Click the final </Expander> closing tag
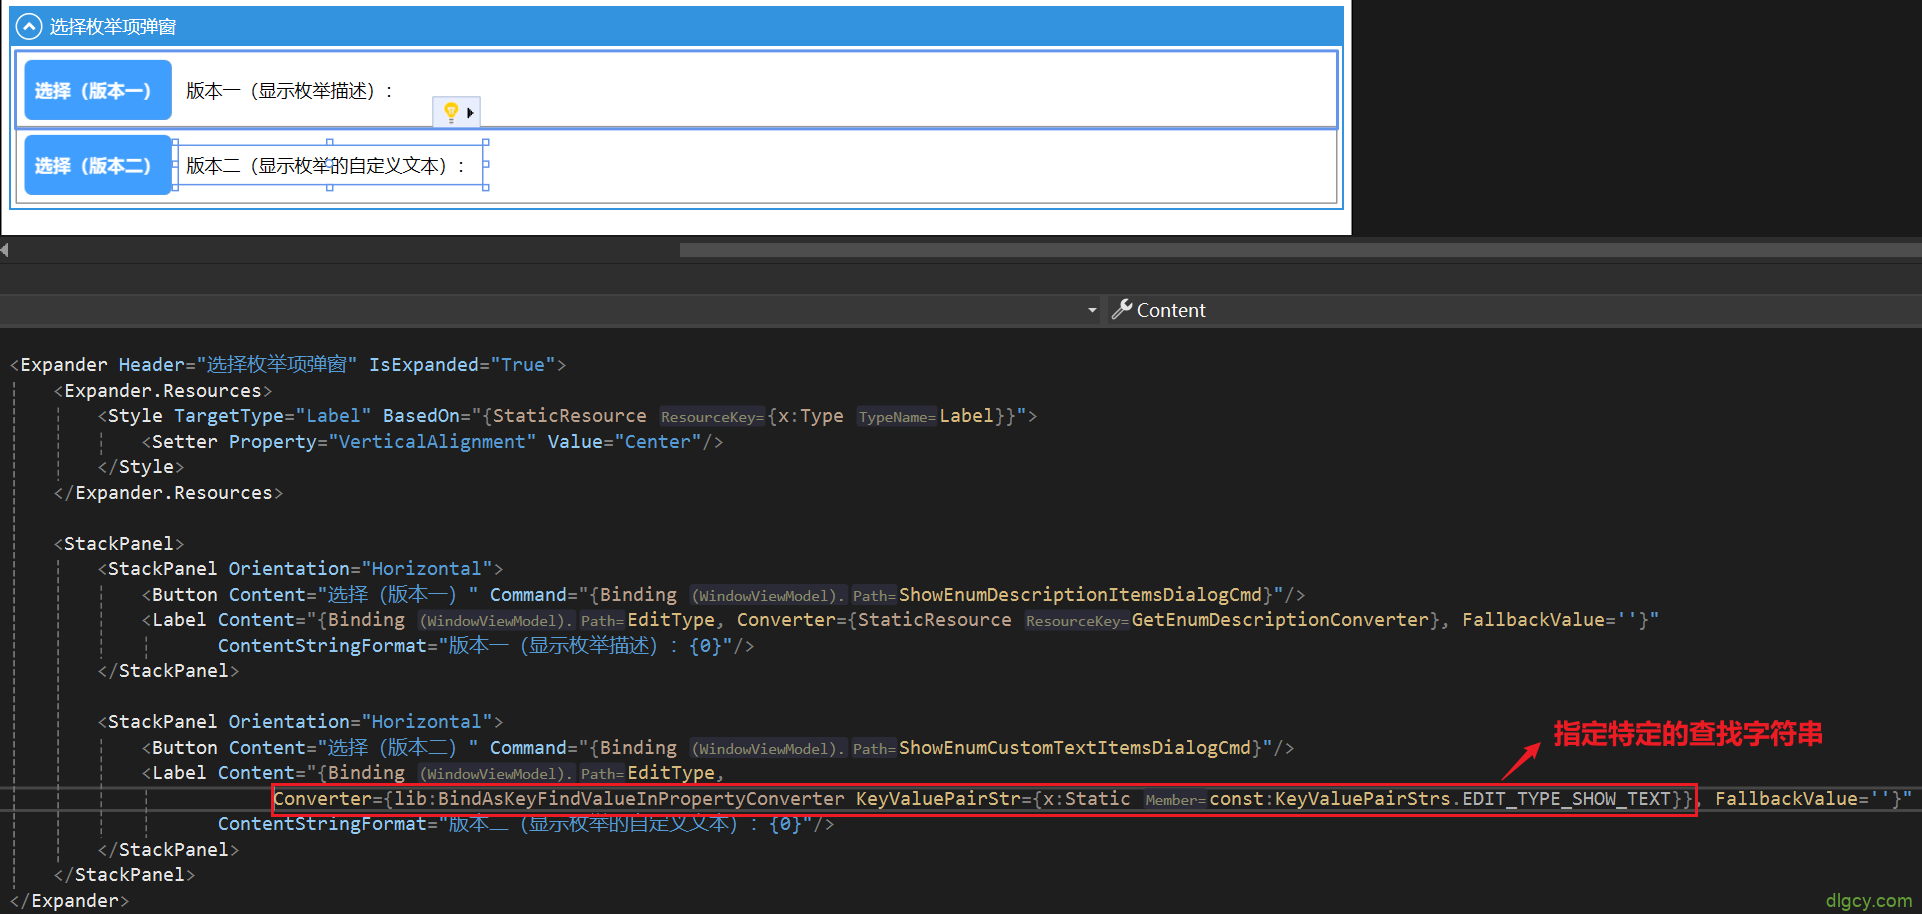Screen dimensions: 1922x914 tap(69, 901)
